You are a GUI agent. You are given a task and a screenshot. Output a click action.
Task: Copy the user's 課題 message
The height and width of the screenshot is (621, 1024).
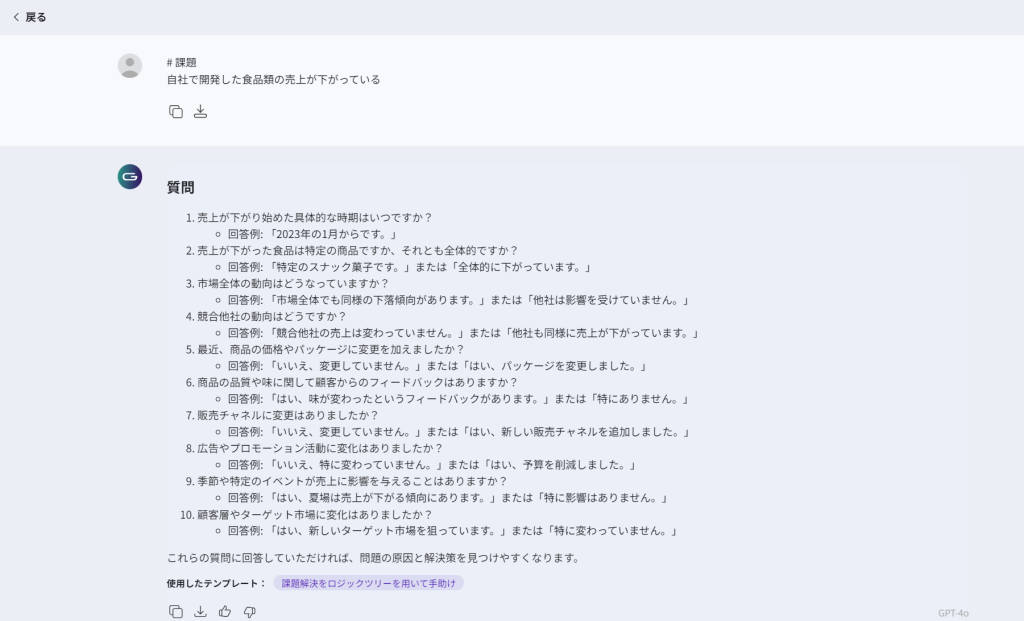(176, 112)
